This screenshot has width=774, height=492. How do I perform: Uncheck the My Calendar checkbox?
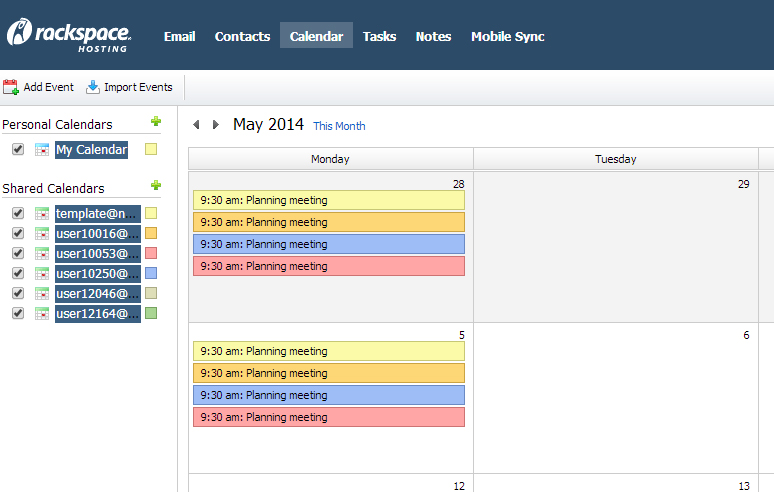tap(17, 150)
